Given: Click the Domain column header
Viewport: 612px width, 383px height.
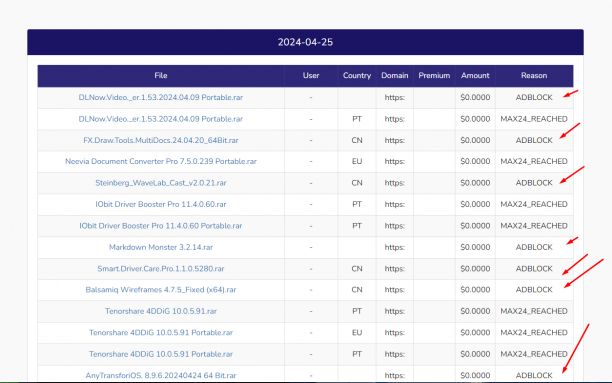Looking at the screenshot, I should (x=395, y=76).
